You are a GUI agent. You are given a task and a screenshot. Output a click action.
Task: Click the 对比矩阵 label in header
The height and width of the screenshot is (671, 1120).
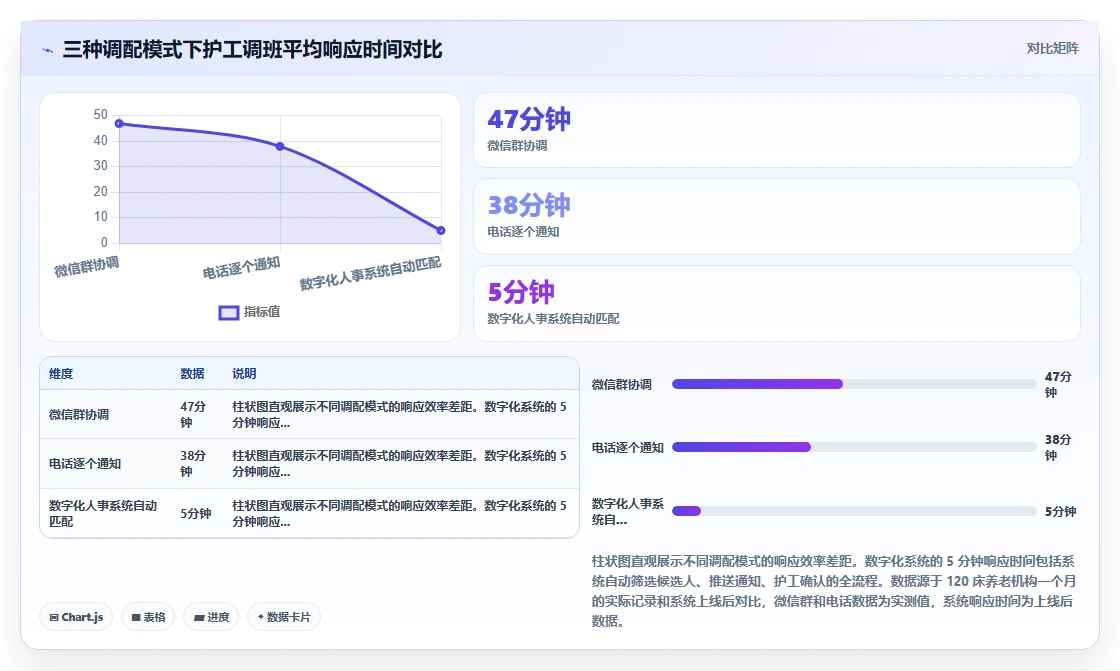1052,49
